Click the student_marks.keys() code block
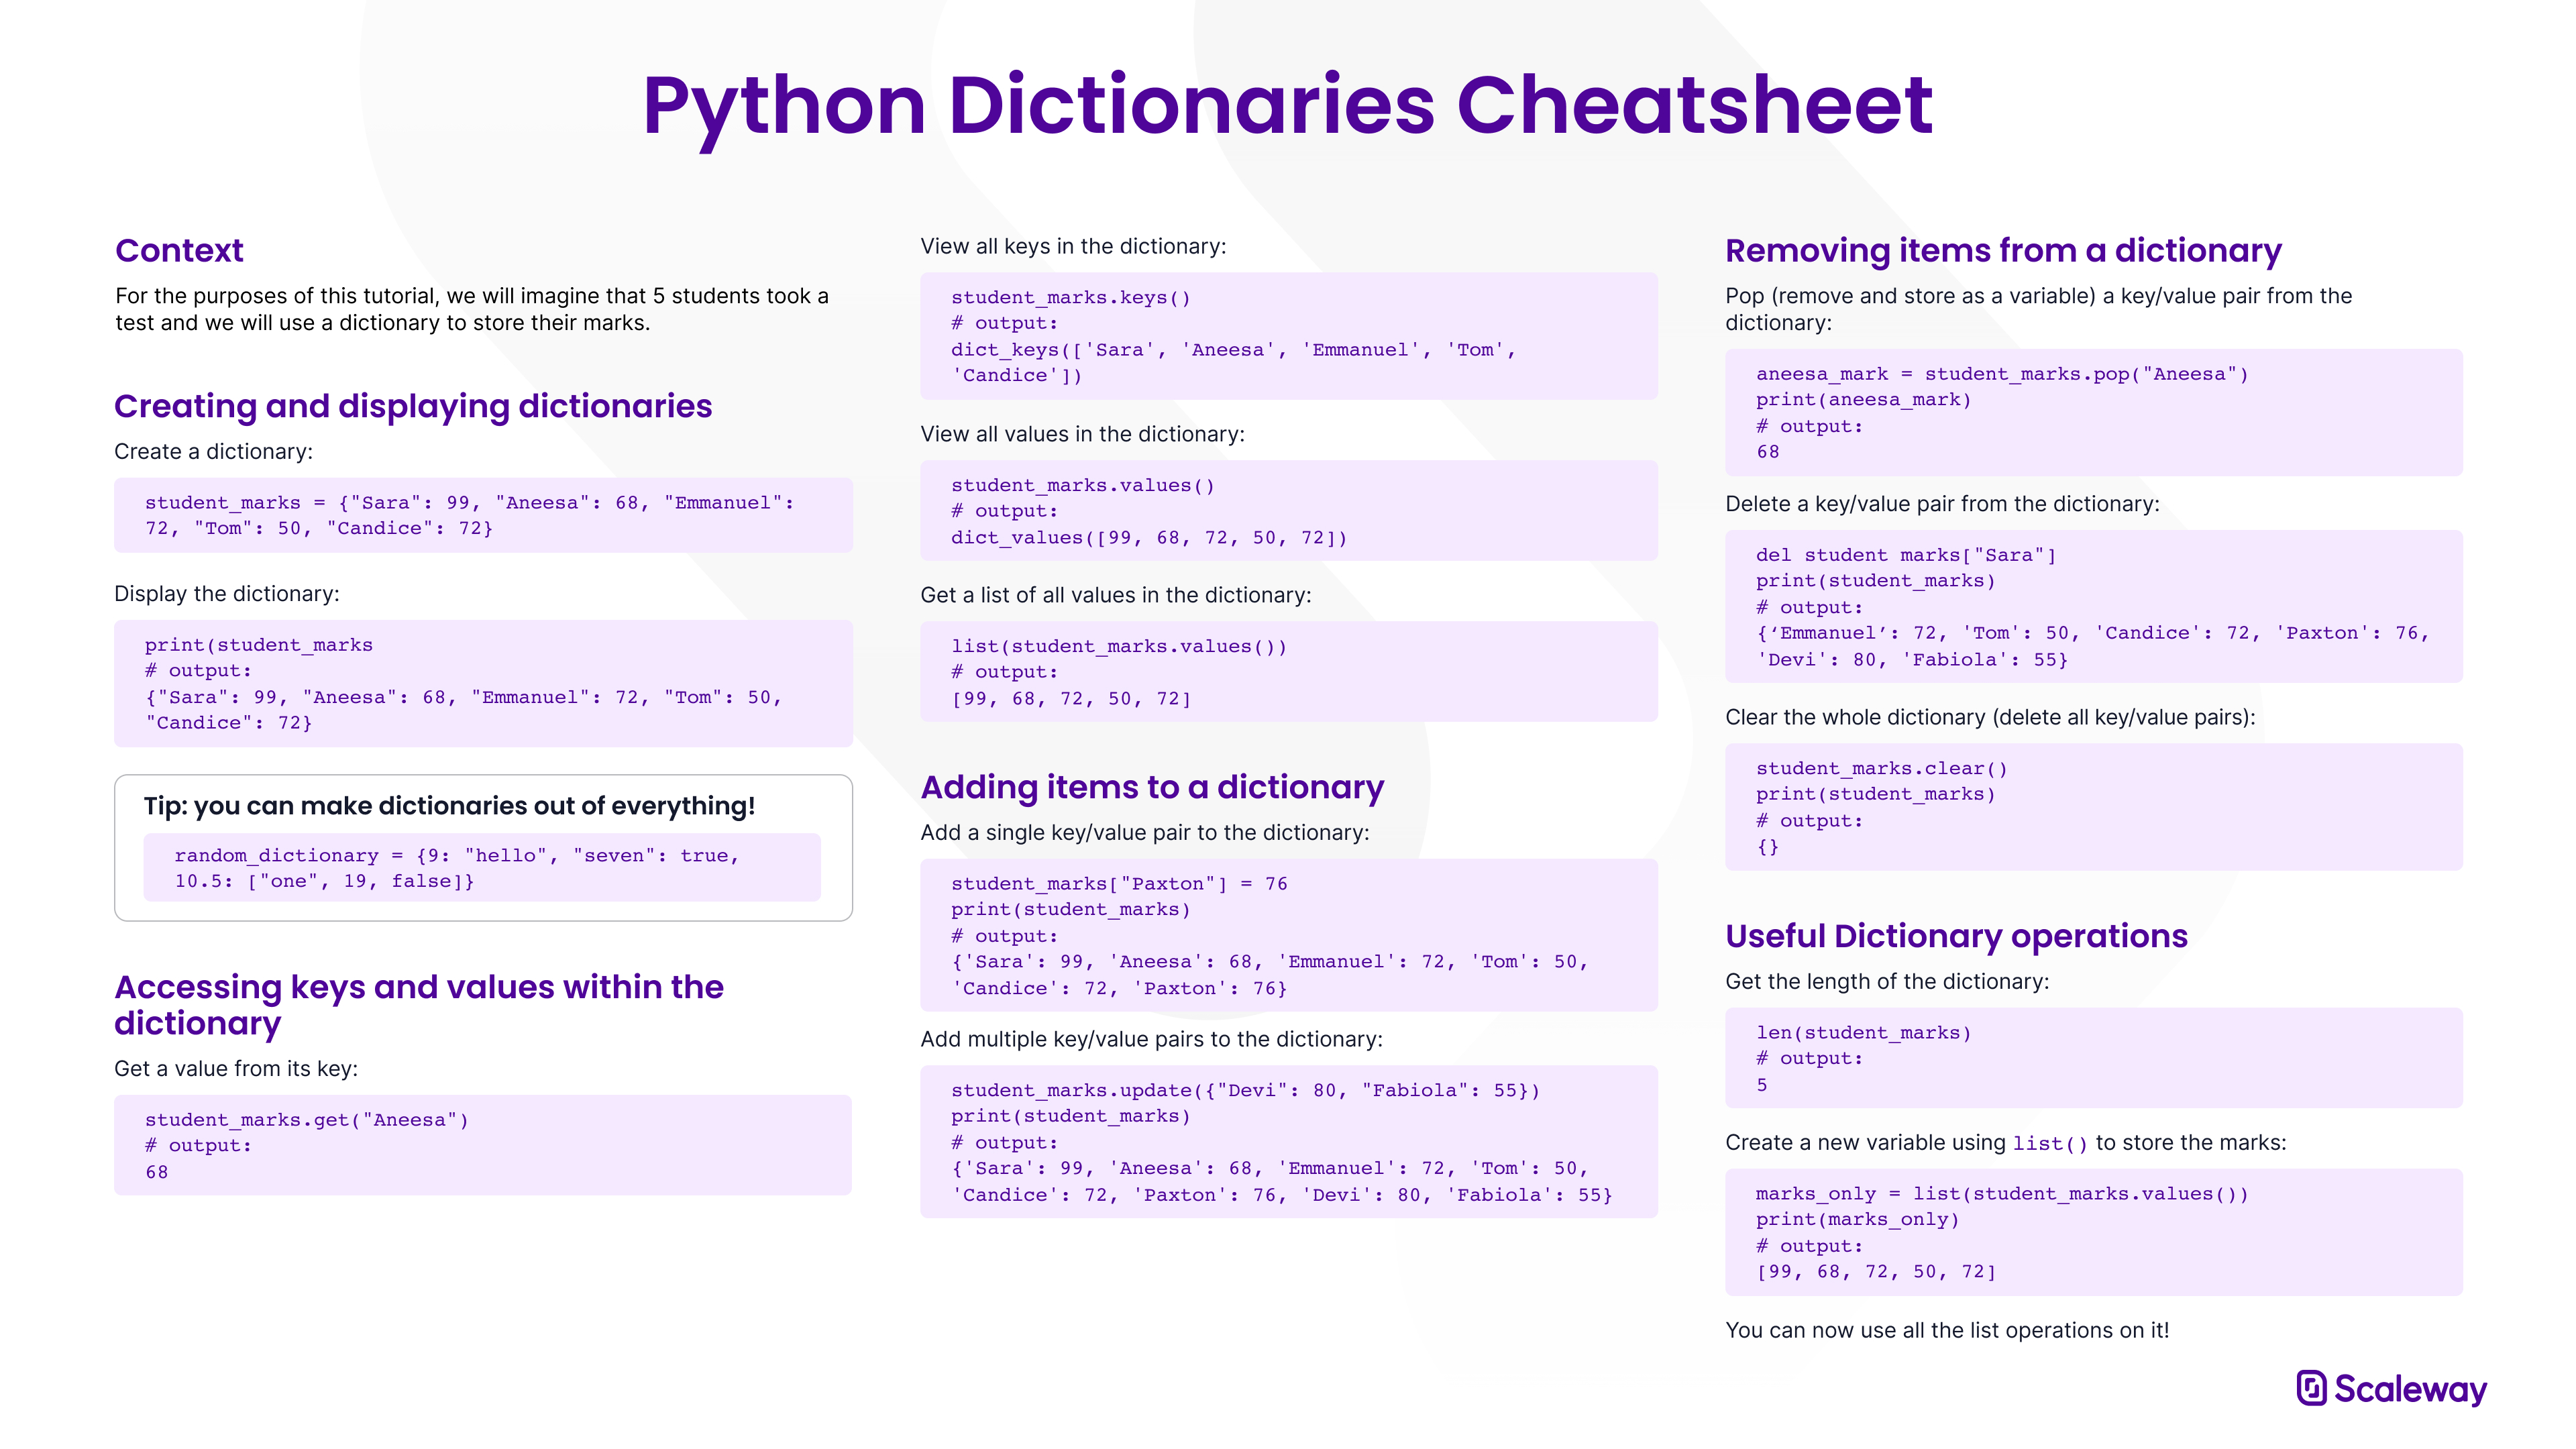The height and width of the screenshot is (1449, 2576). (1288, 336)
